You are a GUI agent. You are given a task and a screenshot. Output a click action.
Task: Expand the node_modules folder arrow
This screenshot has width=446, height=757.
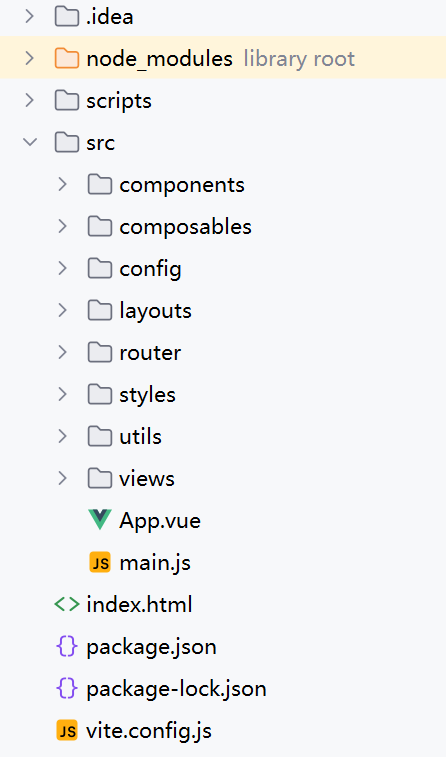[30, 58]
